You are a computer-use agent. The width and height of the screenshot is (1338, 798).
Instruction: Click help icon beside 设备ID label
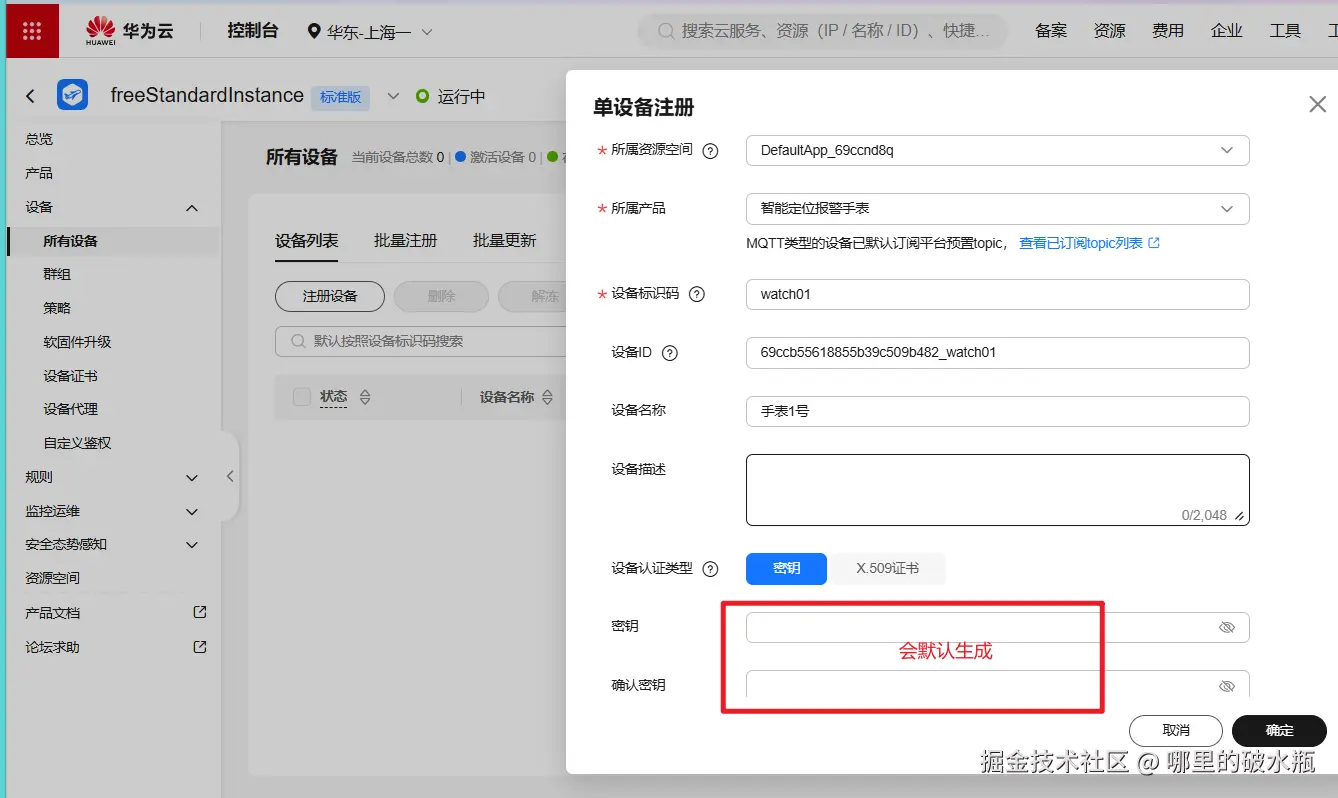coord(670,353)
